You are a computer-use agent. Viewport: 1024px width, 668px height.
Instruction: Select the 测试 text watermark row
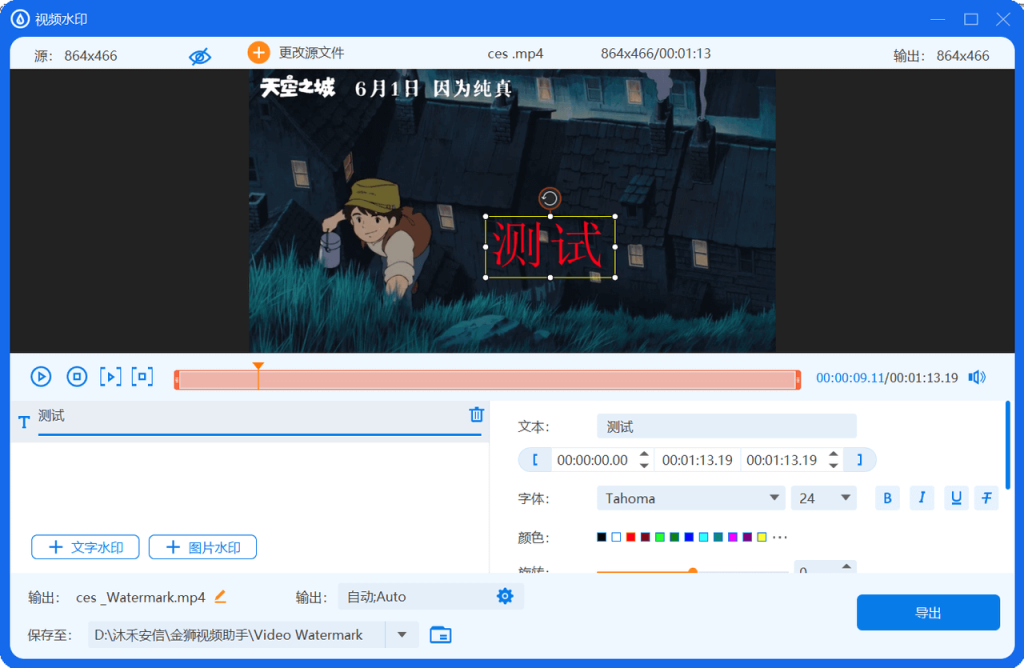249,421
